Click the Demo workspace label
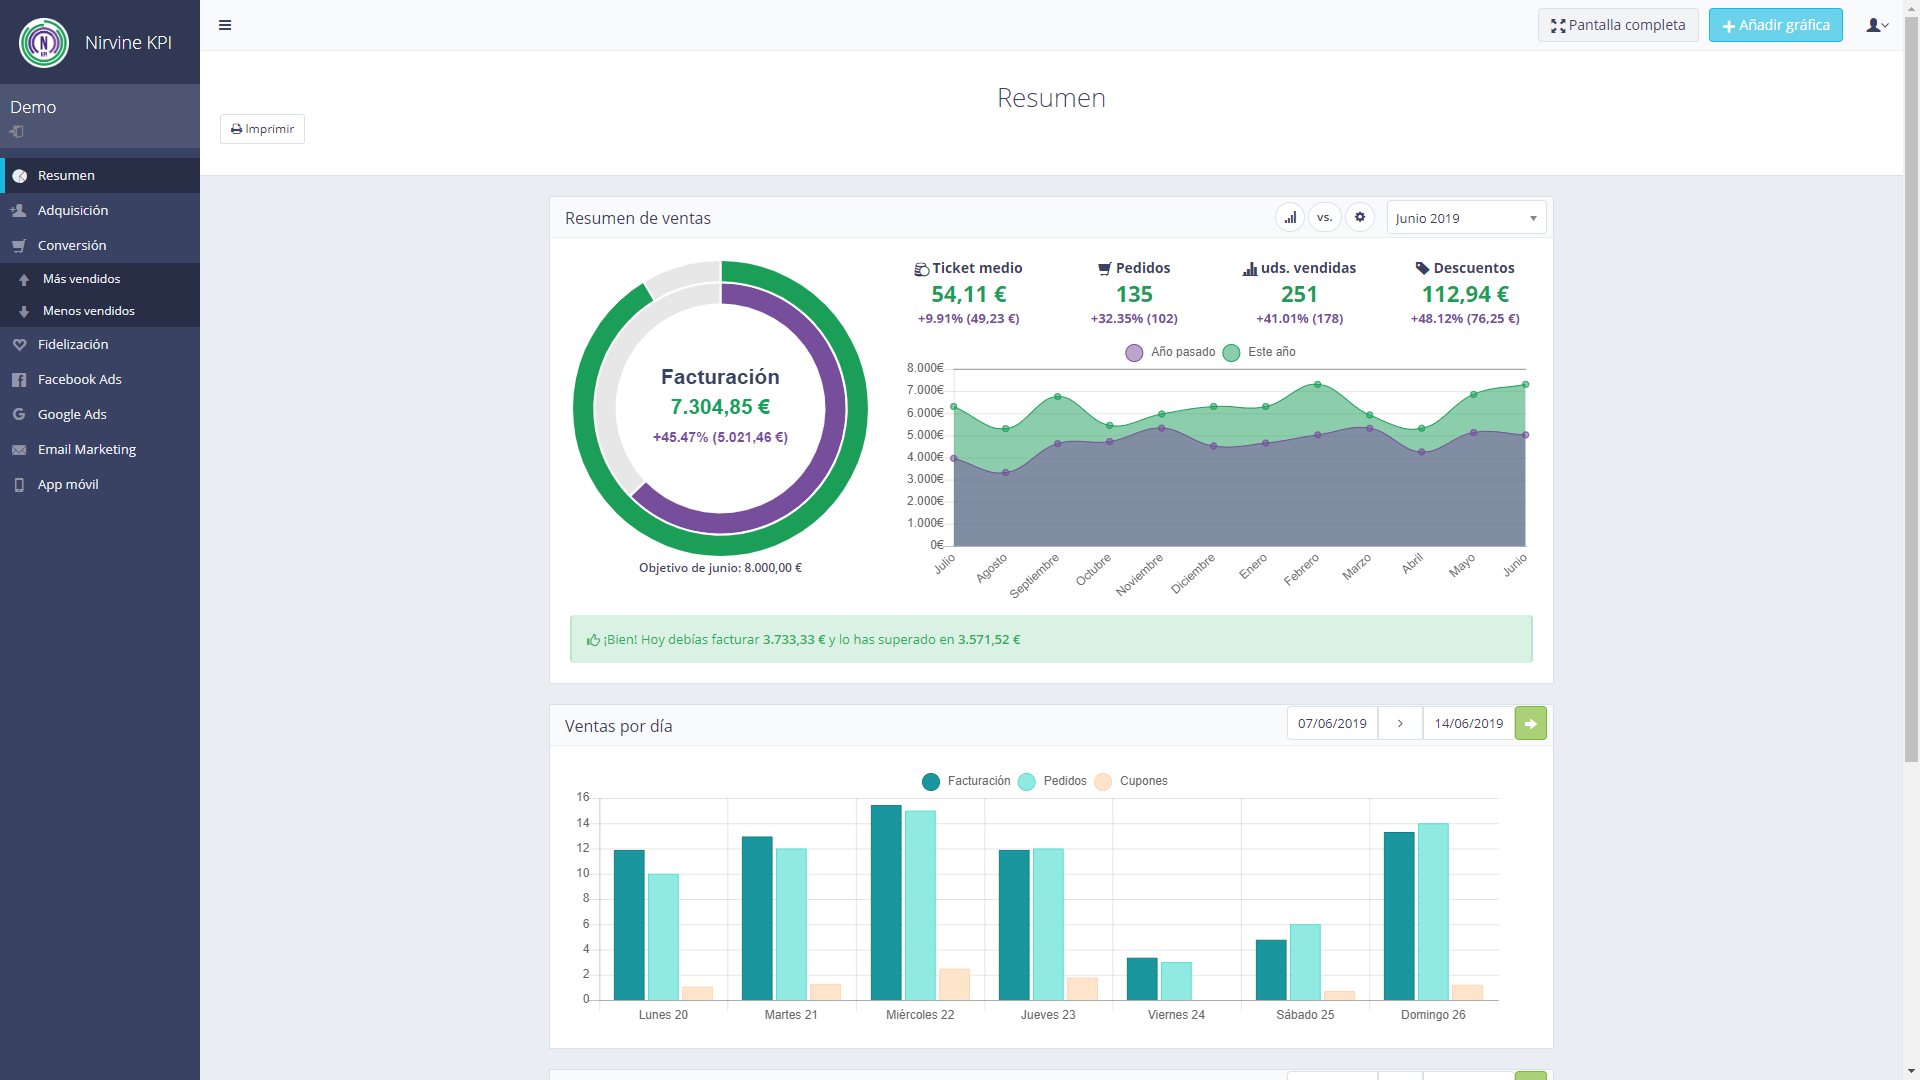Image resolution: width=1920 pixels, height=1080 pixels. click(x=33, y=105)
